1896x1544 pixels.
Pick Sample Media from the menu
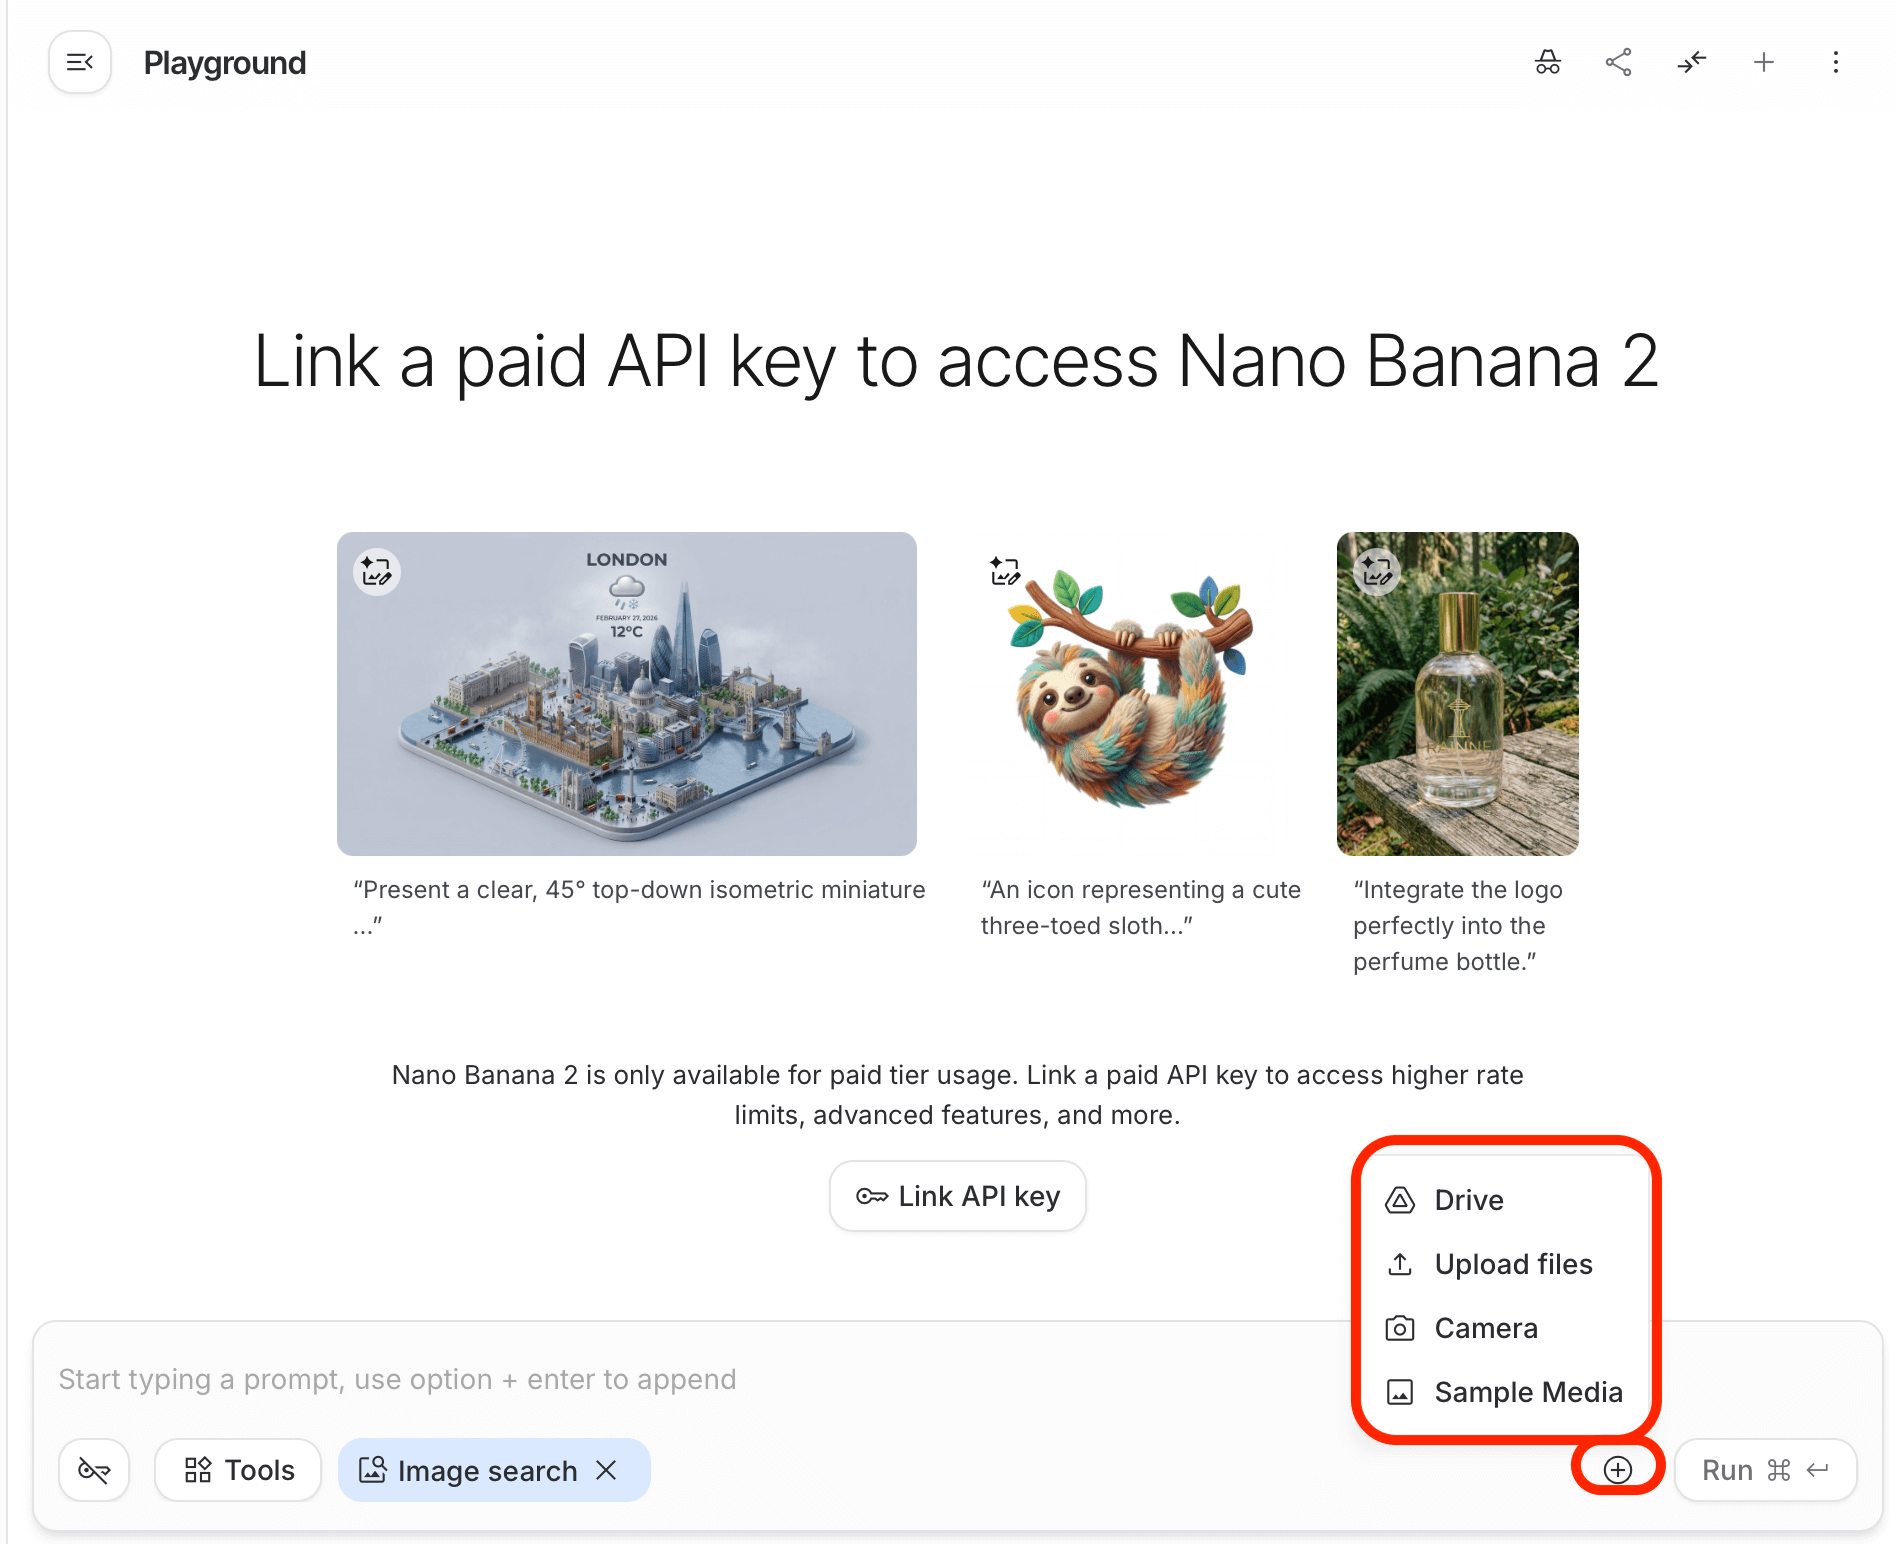1527,1392
